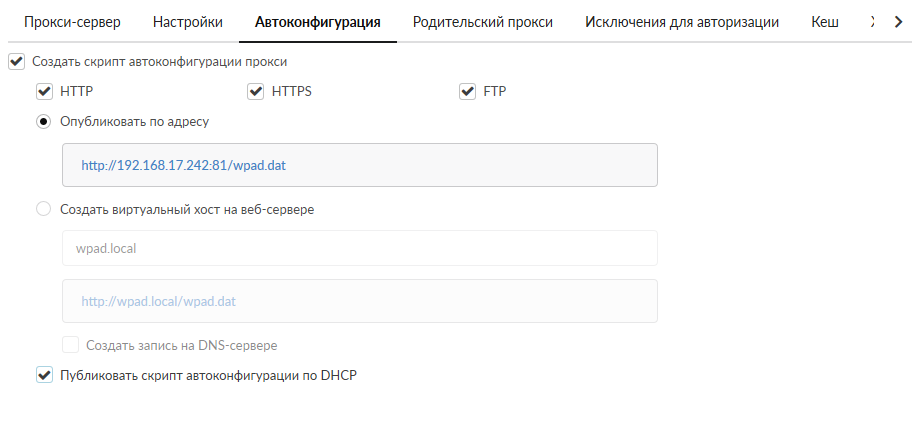Open the Исключения для авторизации tab
The height and width of the screenshot is (434, 920).
[x=682, y=22]
